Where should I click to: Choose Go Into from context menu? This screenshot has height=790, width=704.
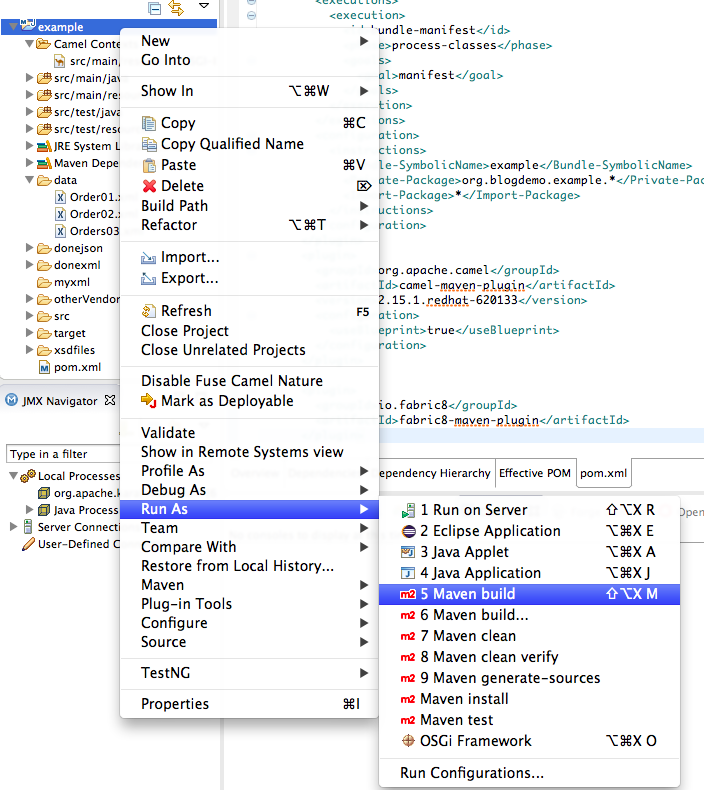pos(249,60)
